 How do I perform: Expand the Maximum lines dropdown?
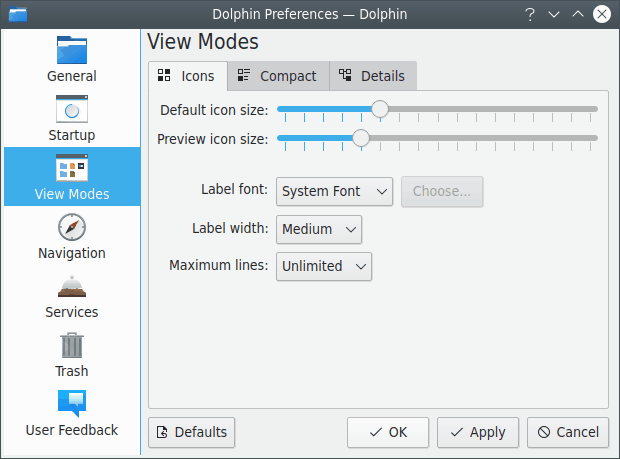(324, 266)
